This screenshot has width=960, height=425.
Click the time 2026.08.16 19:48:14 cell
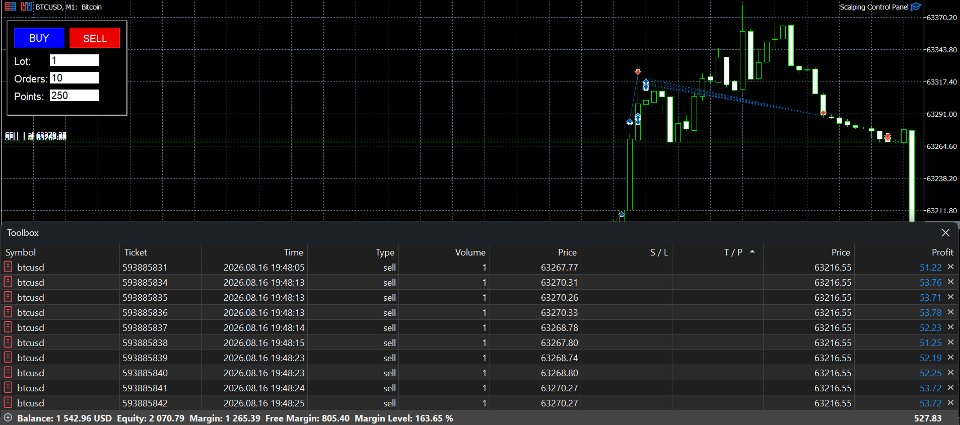pyautogui.click(x=264, y=327)
